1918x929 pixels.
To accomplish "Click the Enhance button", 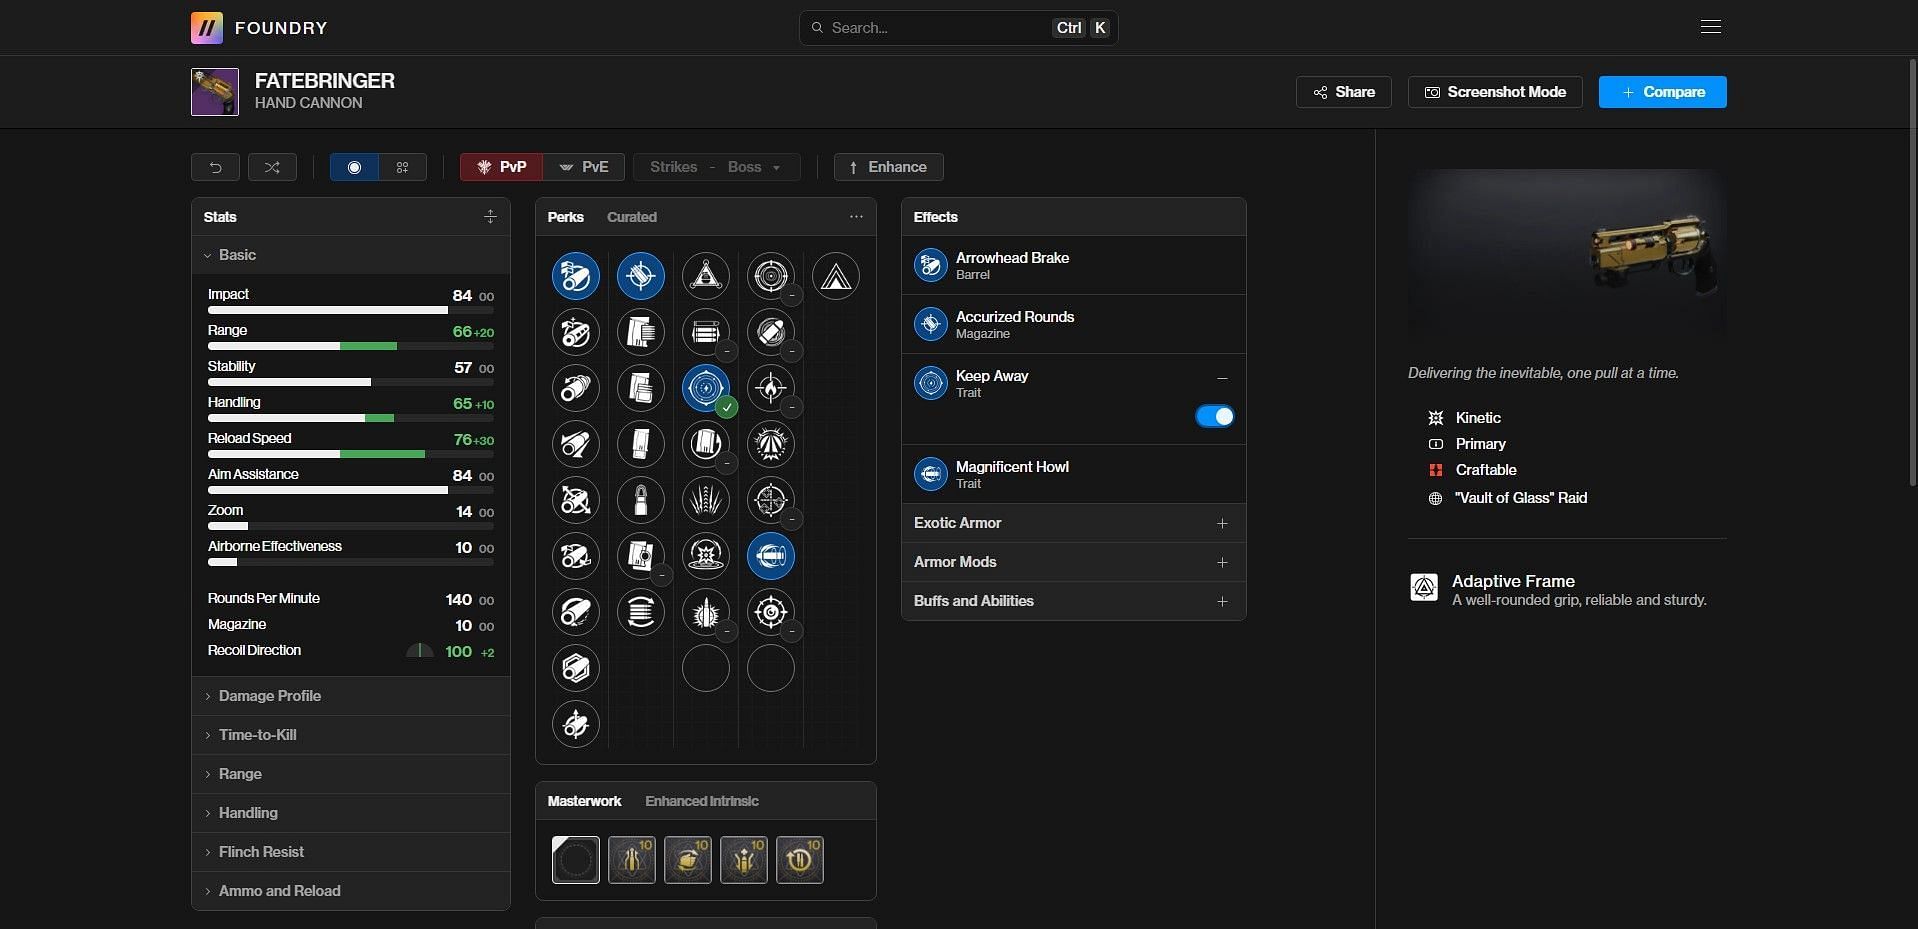I will pos(888,167).
